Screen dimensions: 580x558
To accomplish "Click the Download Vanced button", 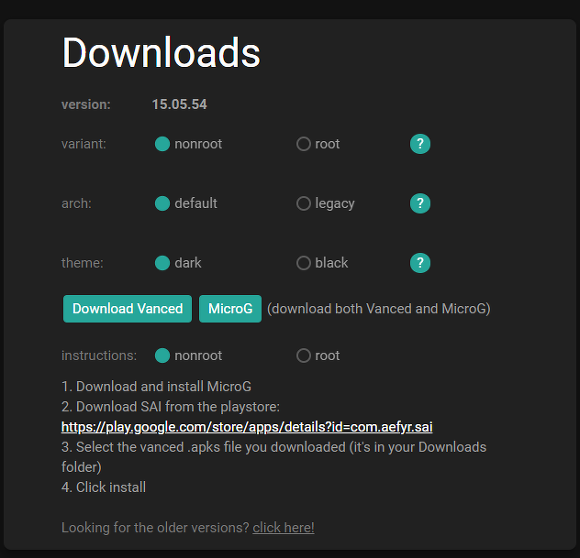I will pos(127,309).
